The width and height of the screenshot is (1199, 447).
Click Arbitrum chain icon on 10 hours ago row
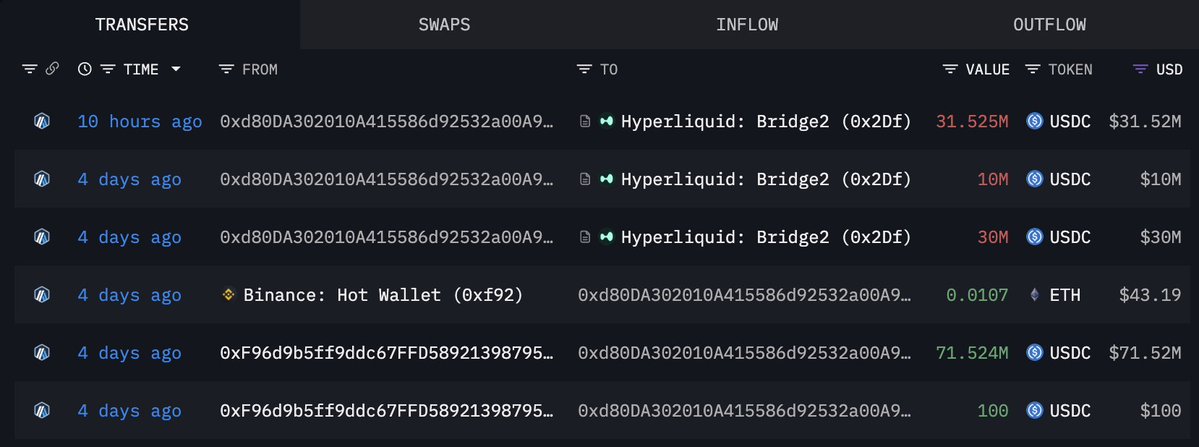point(42,122)
